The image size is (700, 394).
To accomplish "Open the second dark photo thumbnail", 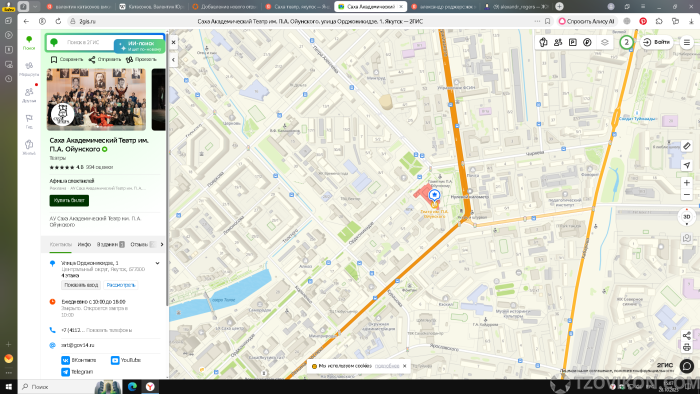I will [158, 100].
